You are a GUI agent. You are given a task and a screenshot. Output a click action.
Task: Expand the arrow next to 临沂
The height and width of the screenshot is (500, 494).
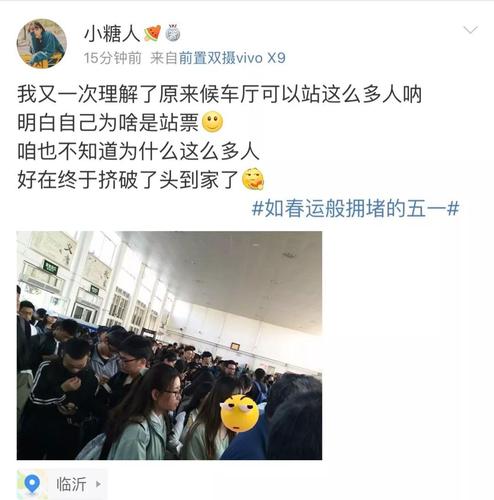(x=98, y=484)
